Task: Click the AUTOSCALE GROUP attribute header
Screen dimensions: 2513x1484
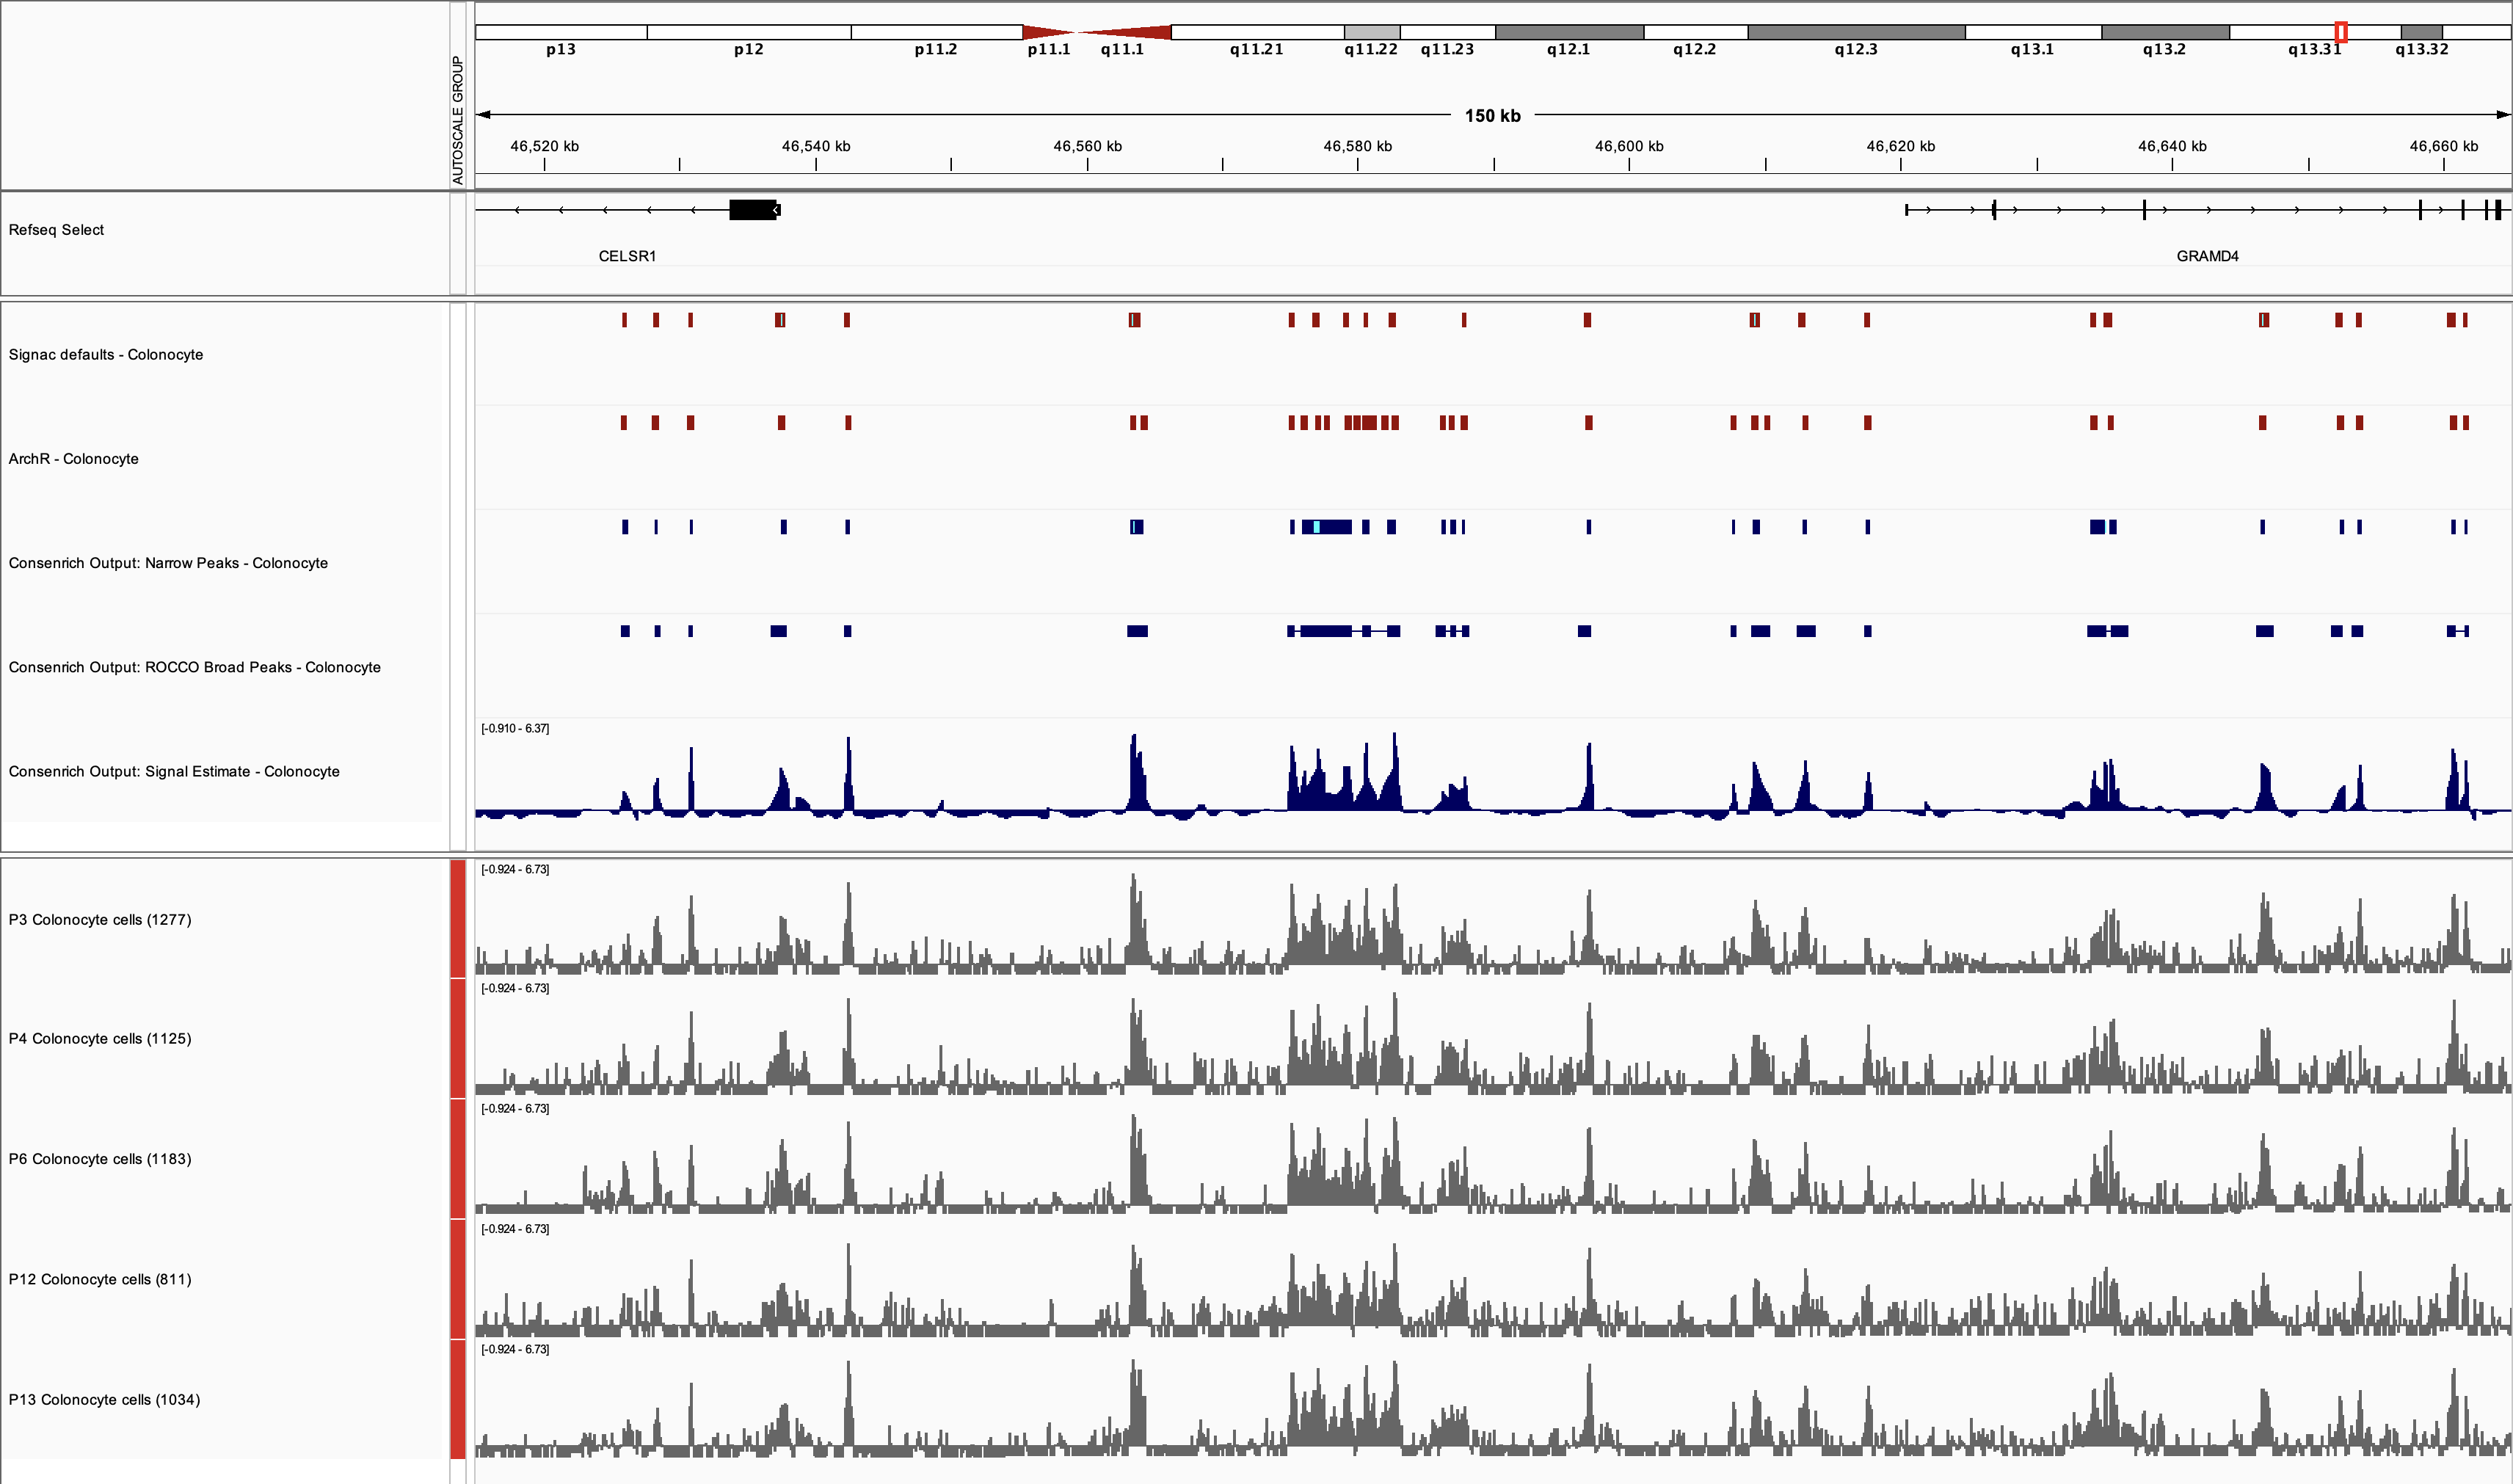Action: click(458, 120)
